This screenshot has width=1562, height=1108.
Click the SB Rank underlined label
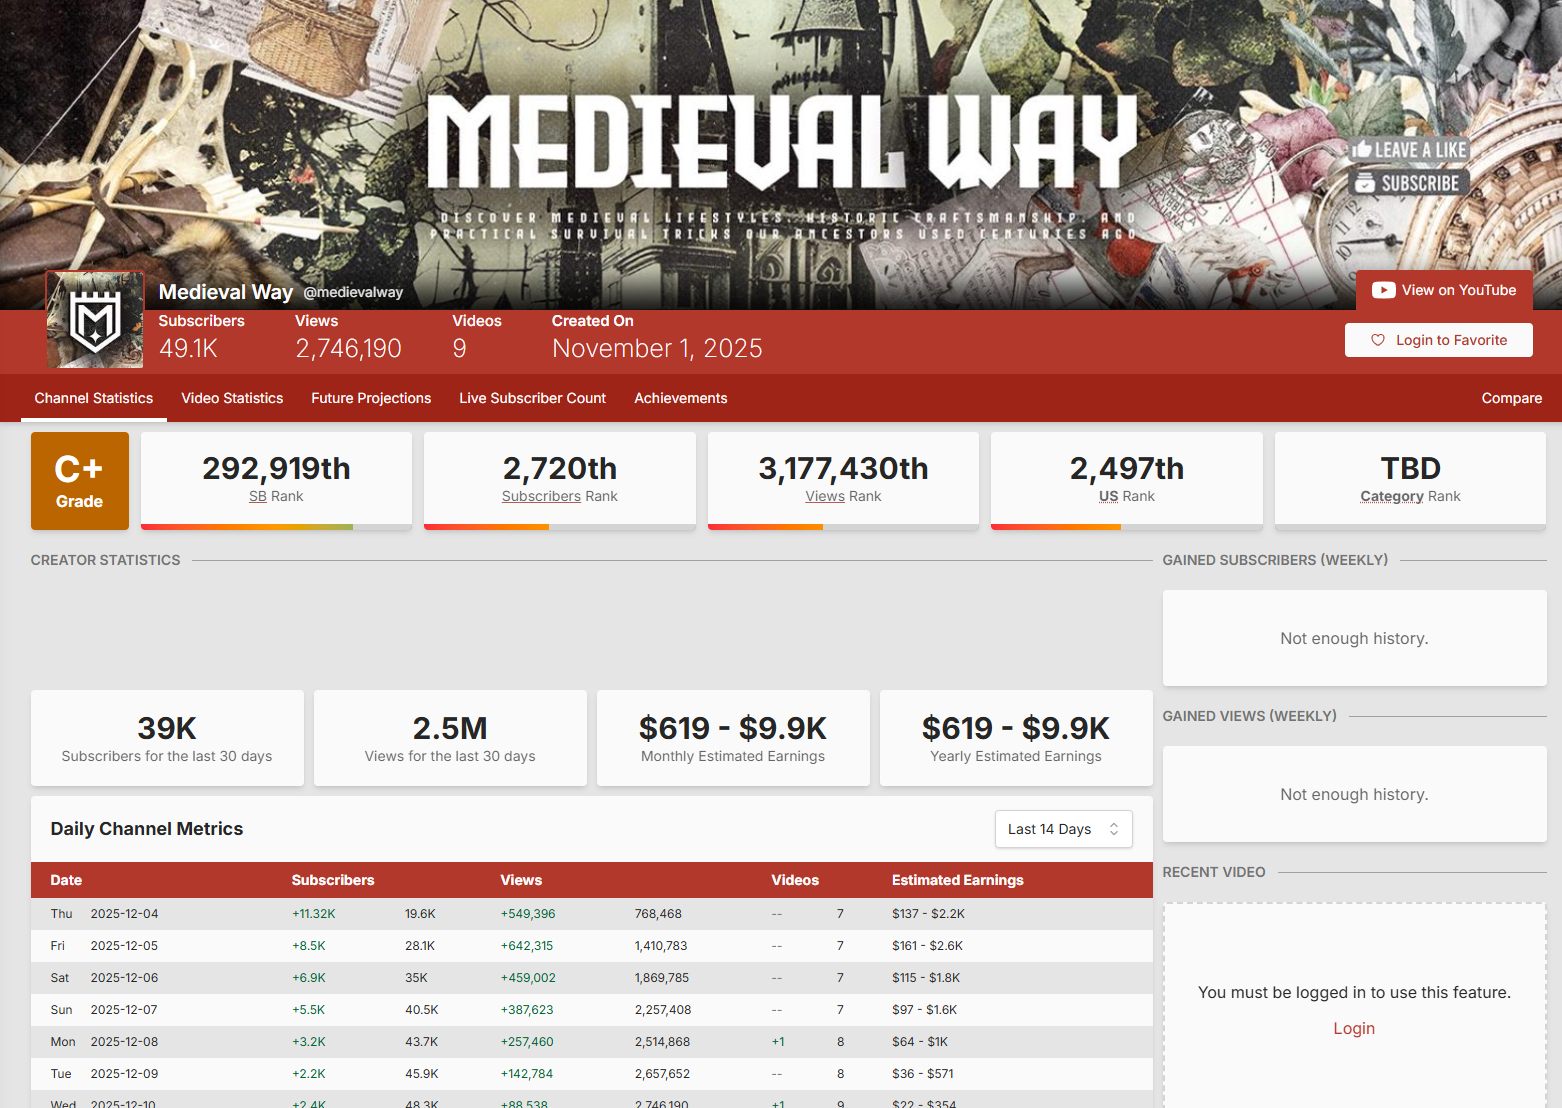(258, 496)
